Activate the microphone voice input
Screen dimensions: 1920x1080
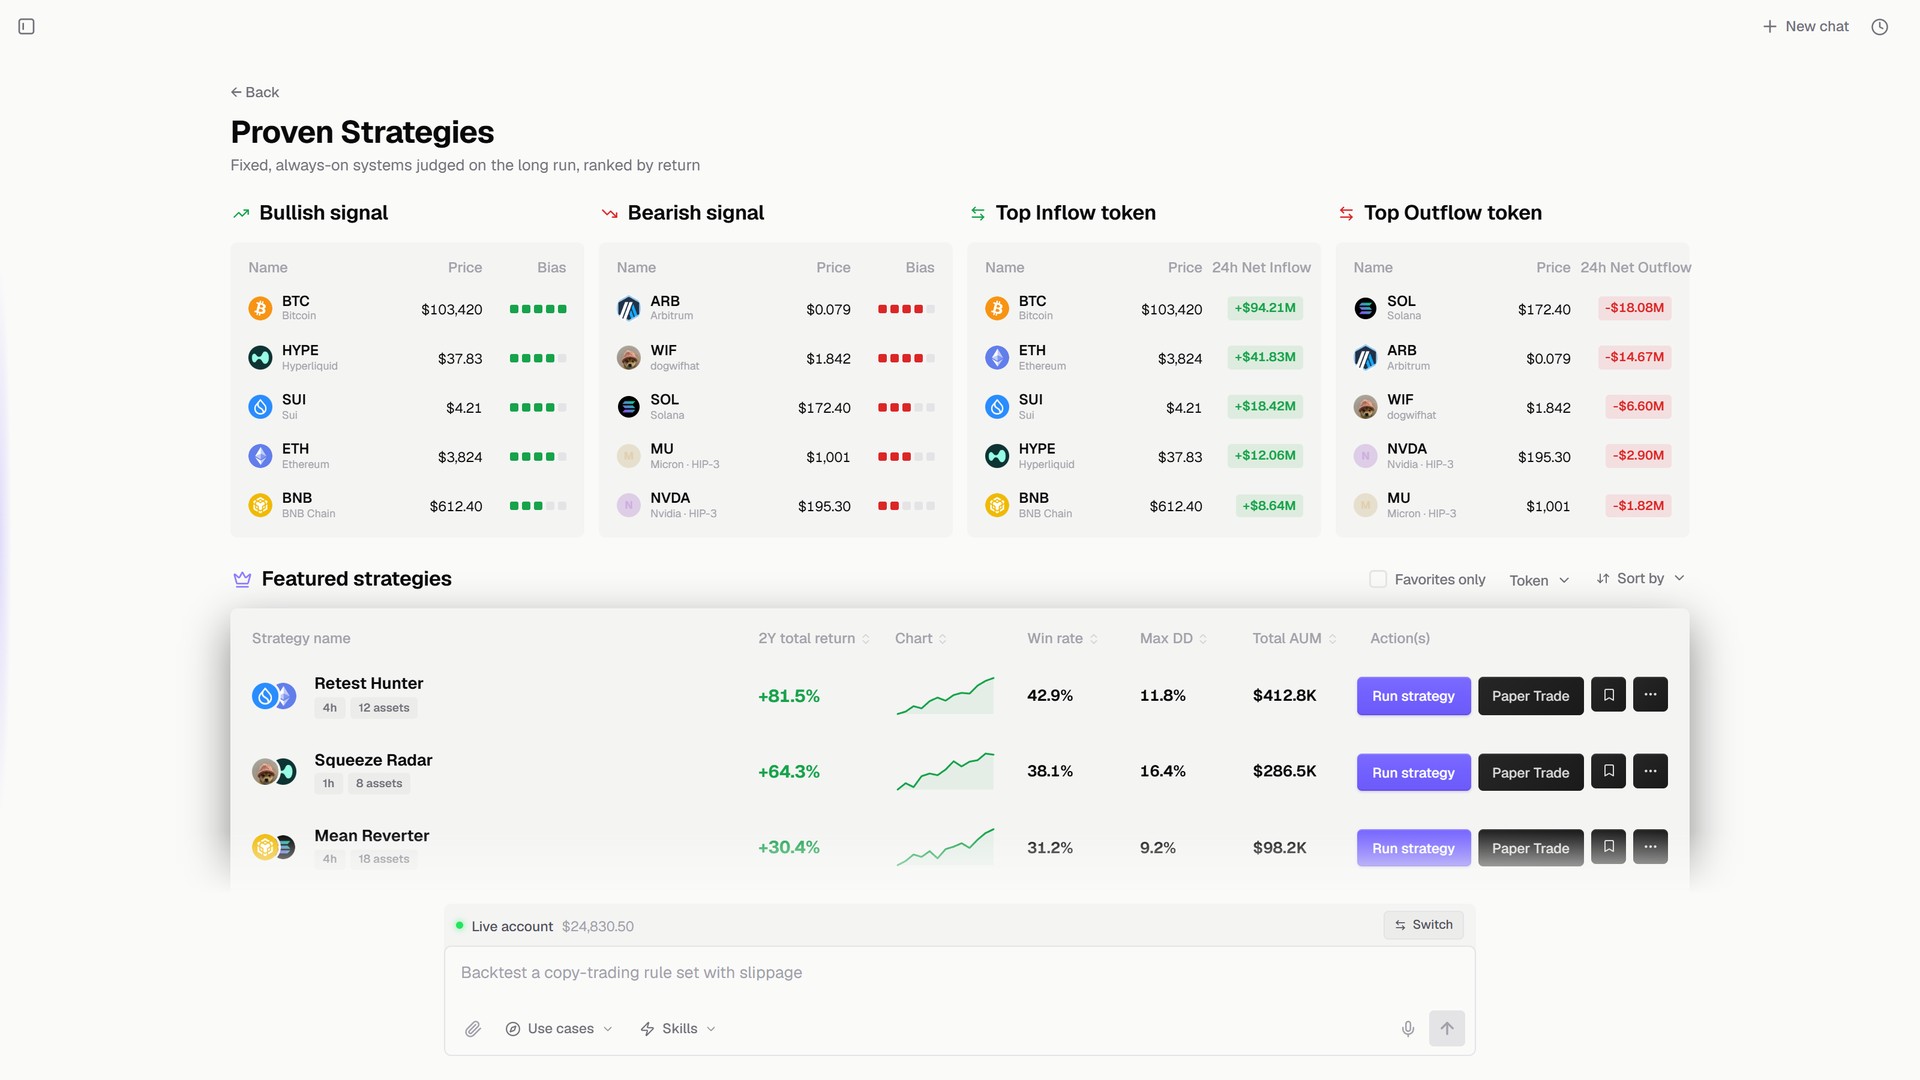pyautogui.click(x=1408, y=1029)
